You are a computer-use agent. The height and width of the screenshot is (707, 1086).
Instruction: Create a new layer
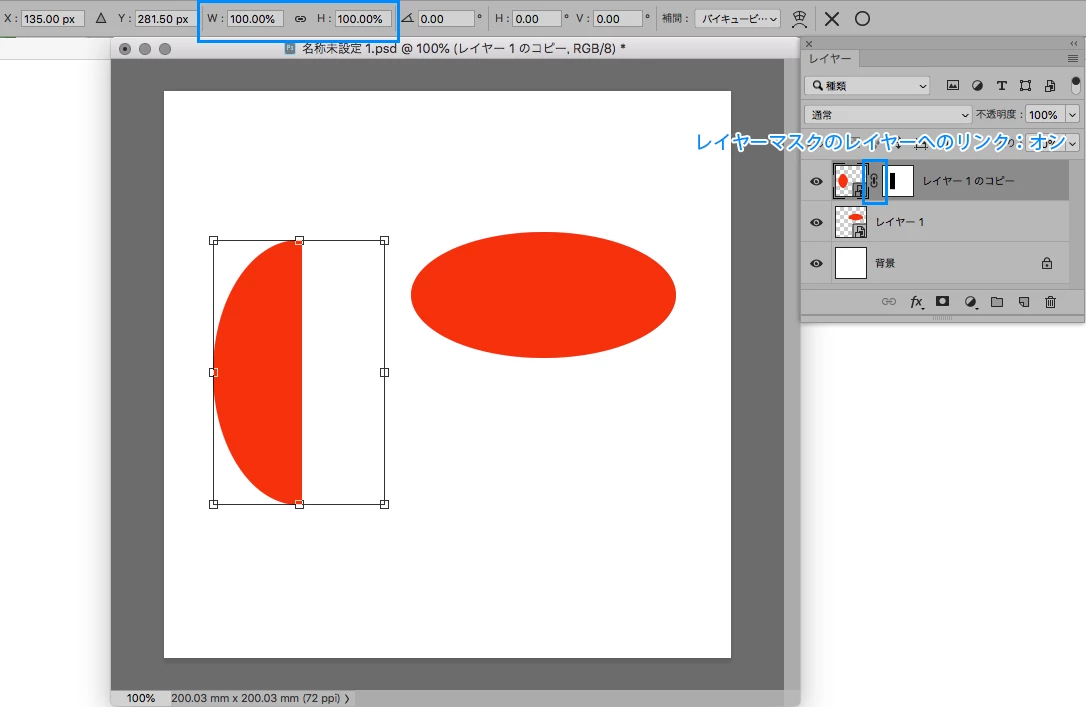click(x=1024, y=302)
